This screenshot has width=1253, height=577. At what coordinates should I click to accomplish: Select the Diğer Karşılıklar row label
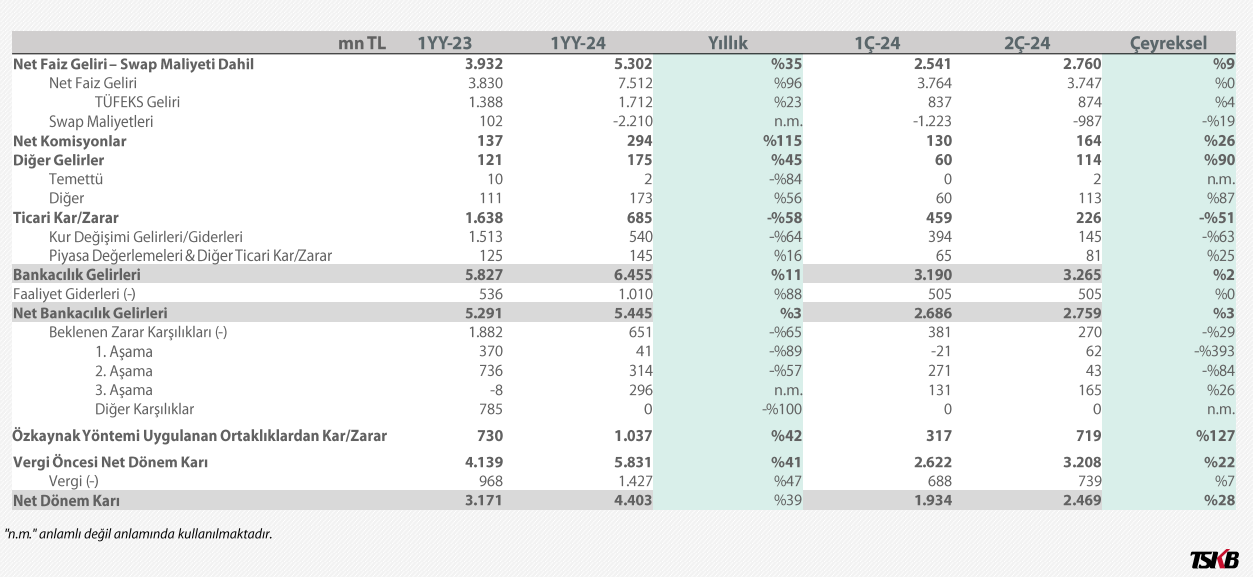pos(144,408)
